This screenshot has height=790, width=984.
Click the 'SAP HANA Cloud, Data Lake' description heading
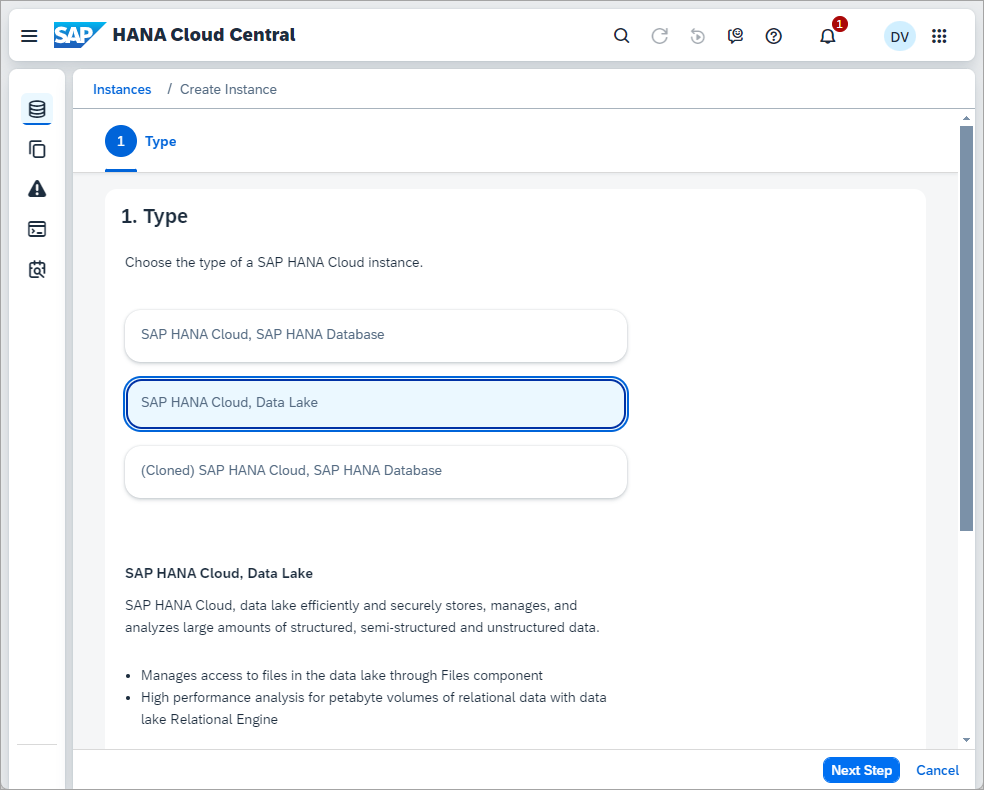tap(219, 573)
